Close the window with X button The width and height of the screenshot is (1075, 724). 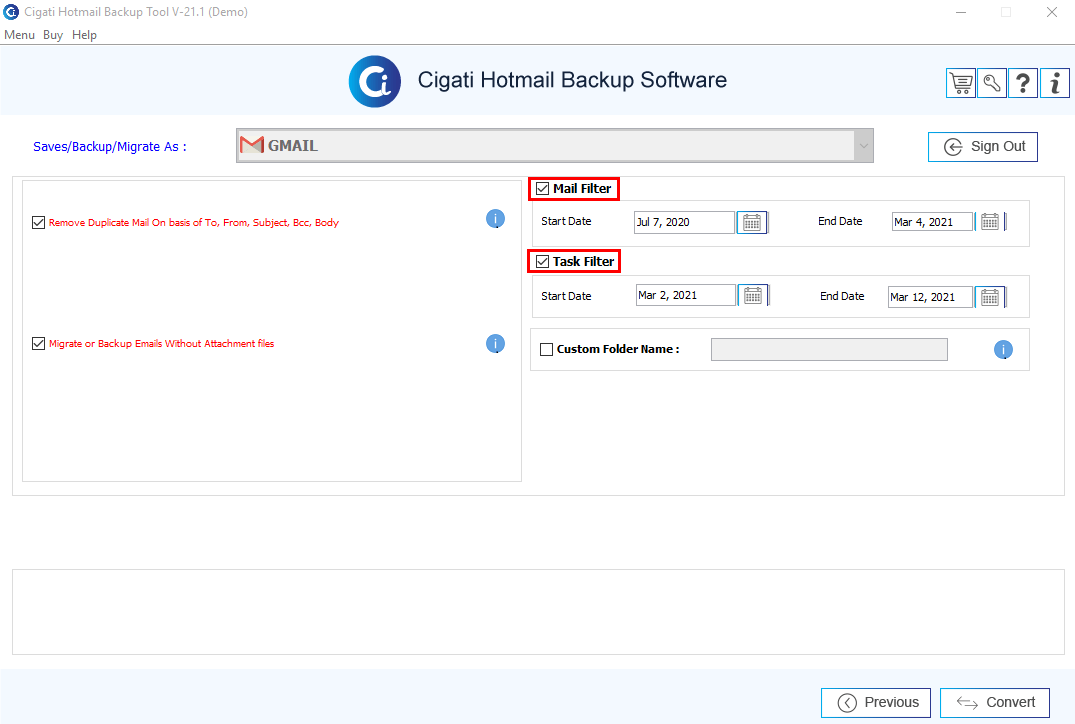pyautogui.click(x=1052, y=12)
